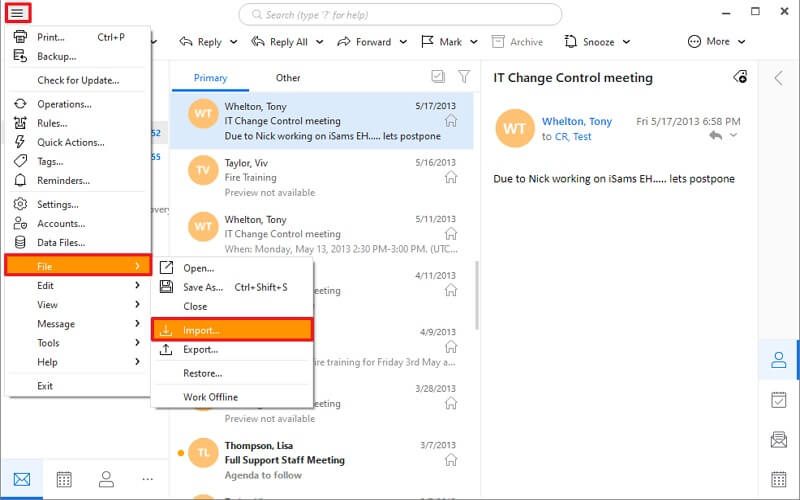Expand the View submenu
Image resolution: width=800 pixels, height=500 pixels.
[77, 305]
